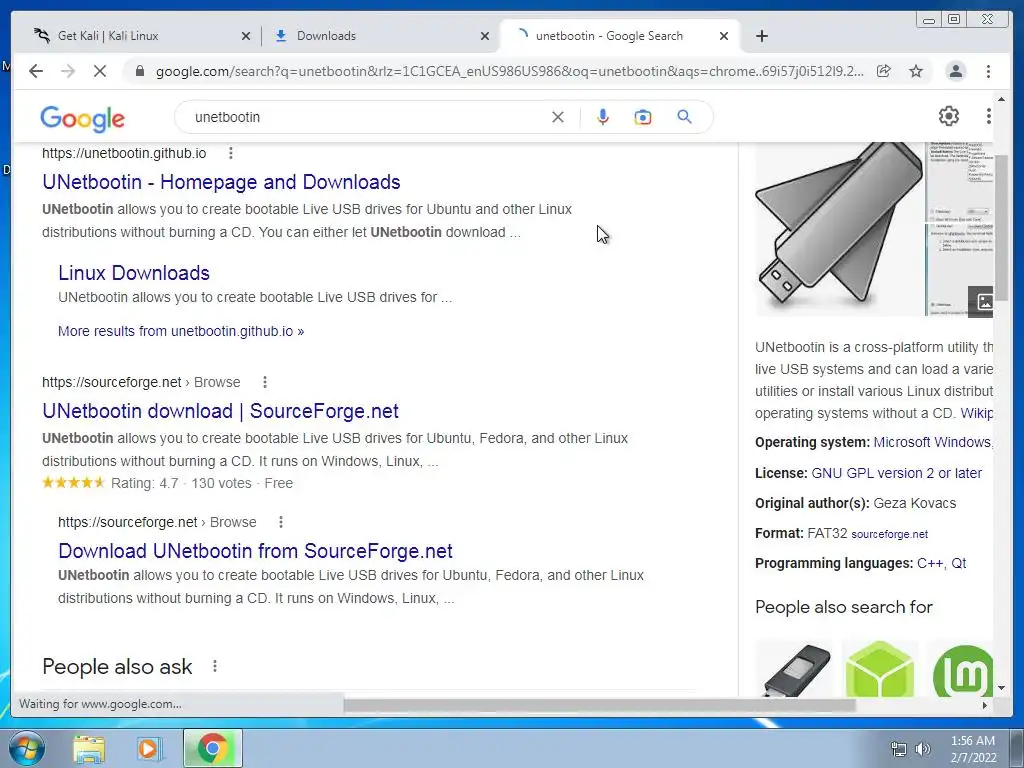Viewport: 1024px width, 768px height.
Task: Click the horizontal scrollbar right arrow
Action: coord(985,705)
